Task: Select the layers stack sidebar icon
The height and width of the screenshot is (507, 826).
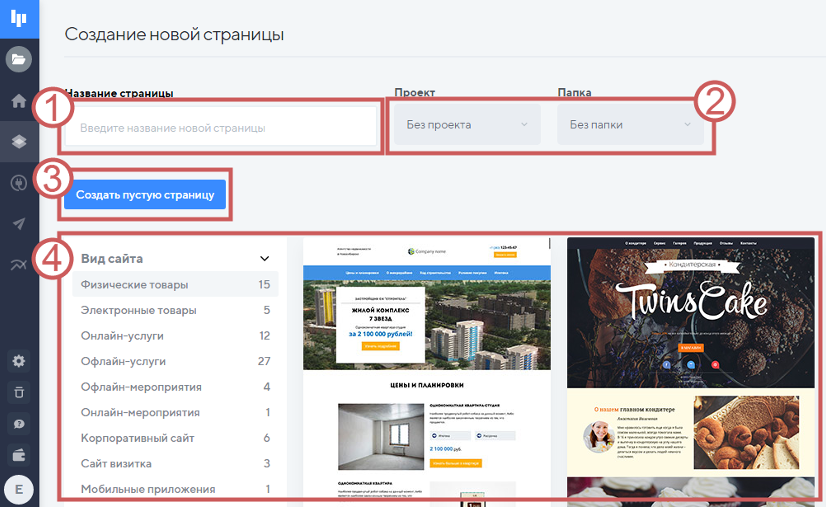Action: 19,142
